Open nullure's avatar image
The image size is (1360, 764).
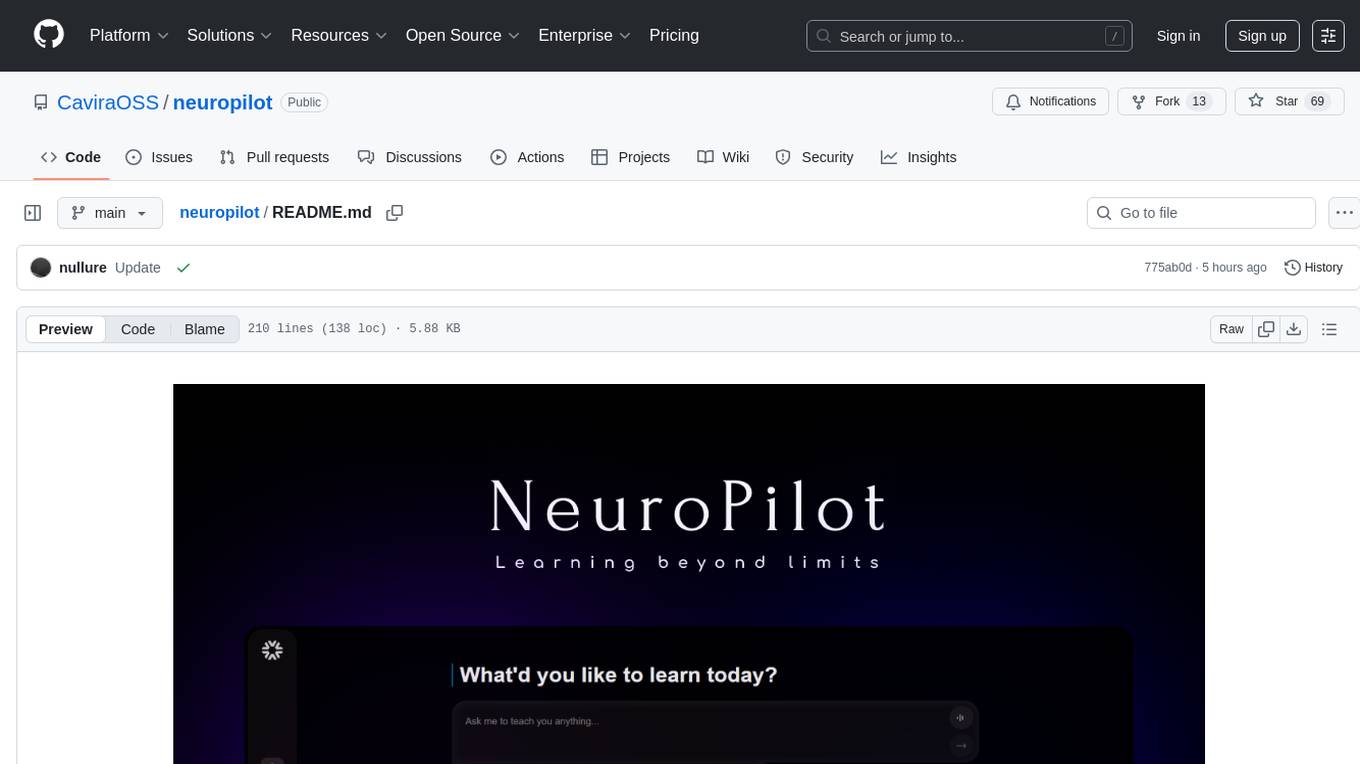point(41,268)
